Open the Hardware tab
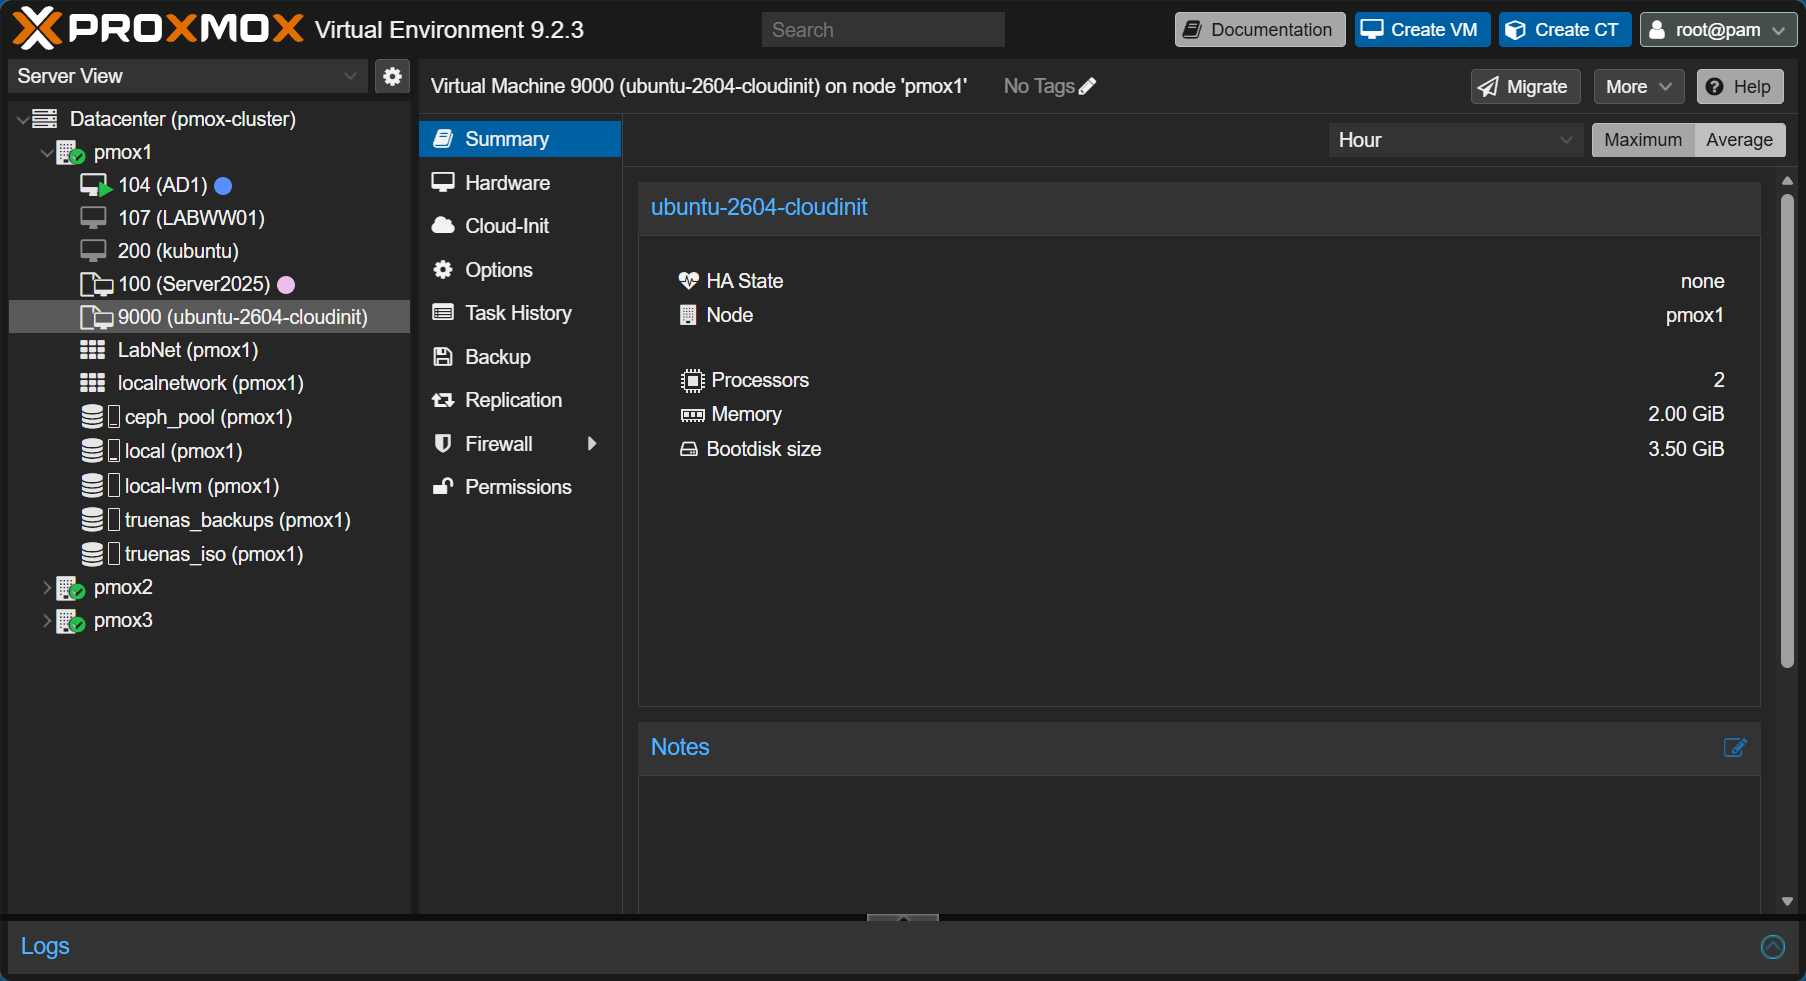Viewport: 1806px width, 981px height. tap(520, 183)
